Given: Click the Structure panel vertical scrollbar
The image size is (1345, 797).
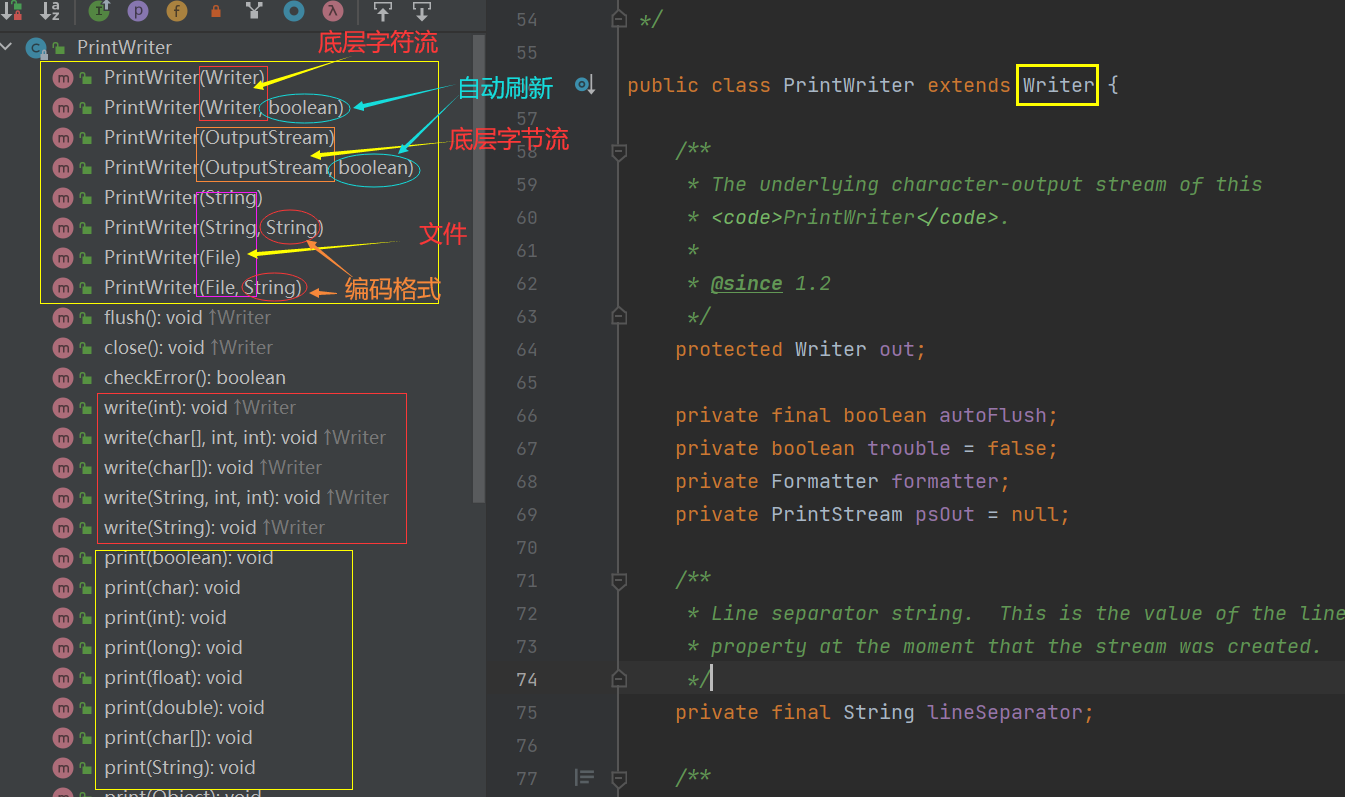Looking at the screenshot, I should 479,268.
